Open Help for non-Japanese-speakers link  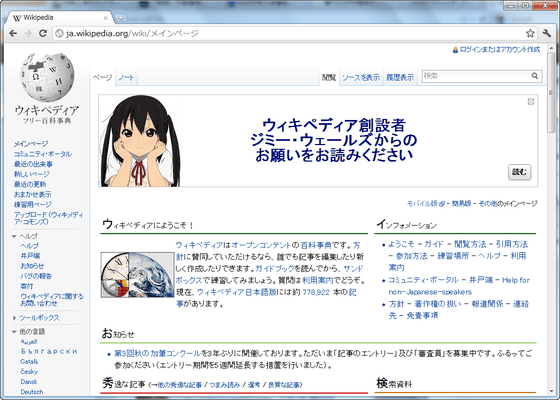point(459,286)
